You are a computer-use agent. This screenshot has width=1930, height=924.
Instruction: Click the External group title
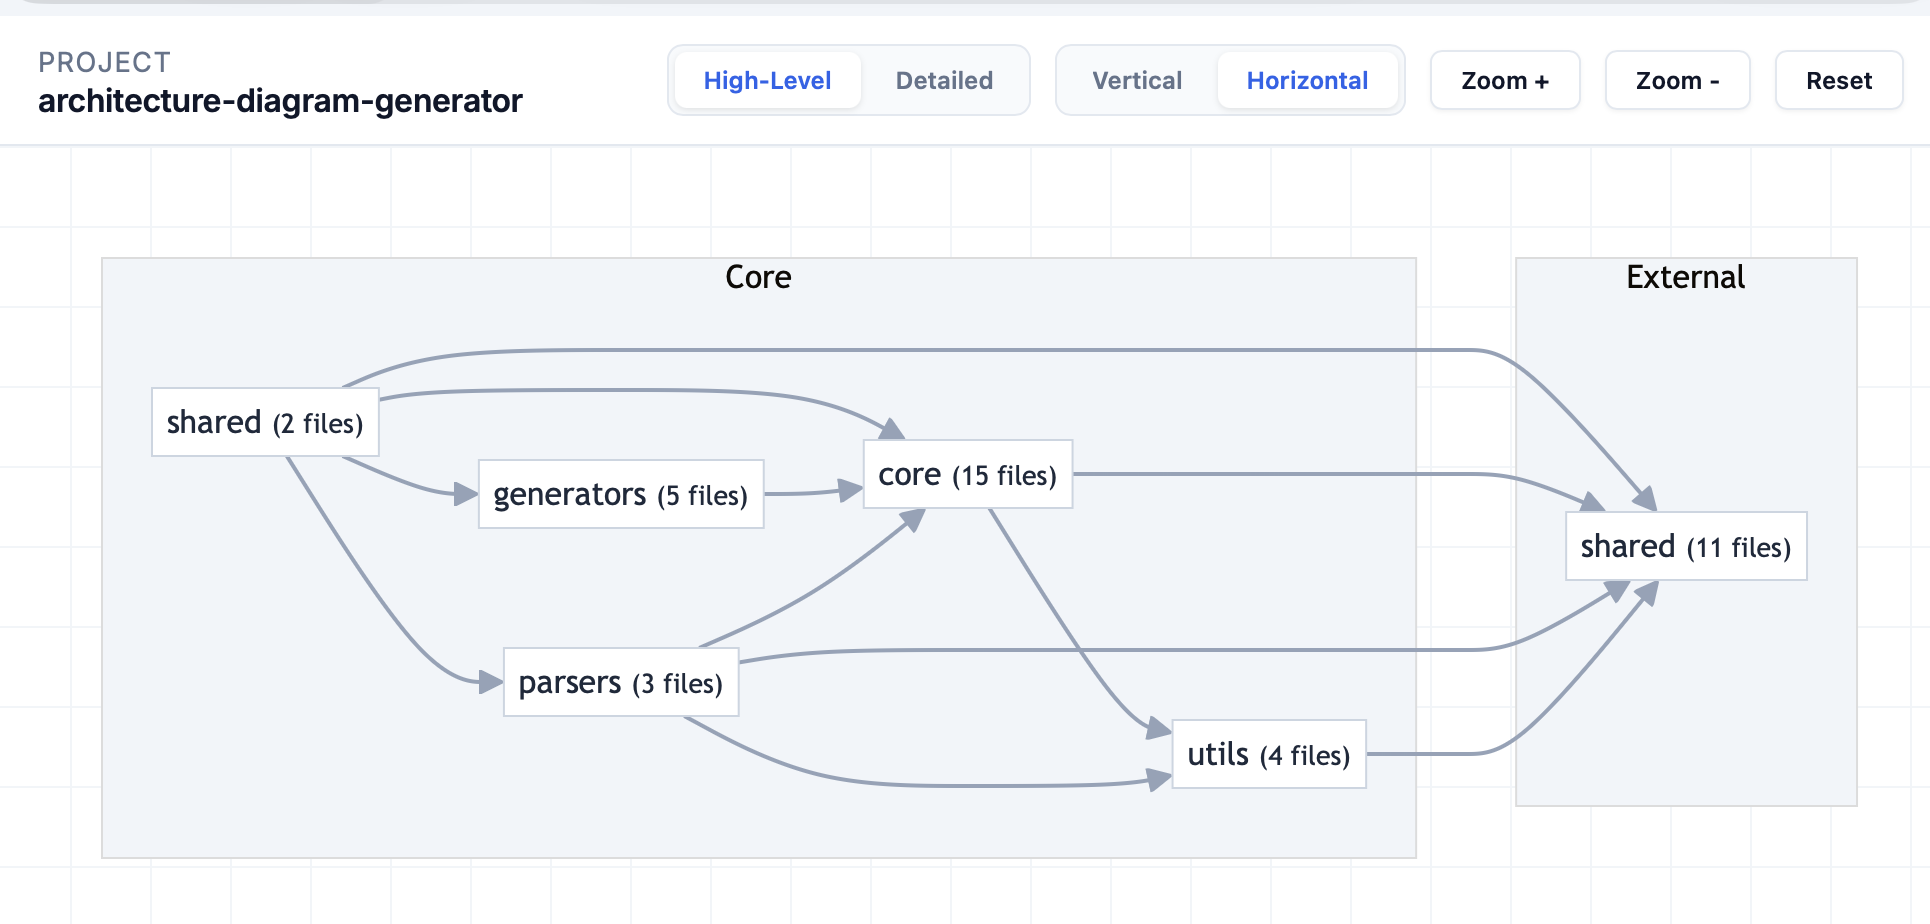tap(1685, 277)
